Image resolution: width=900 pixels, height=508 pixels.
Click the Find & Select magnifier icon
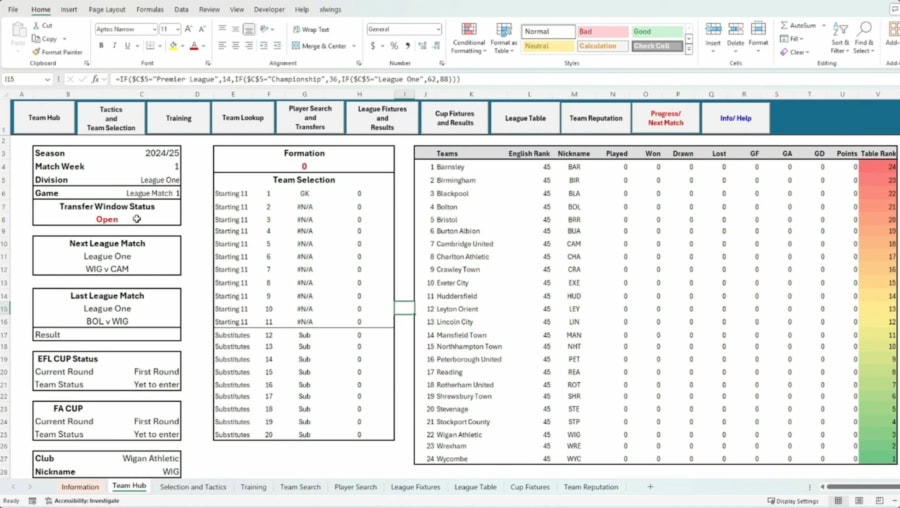[x=864, y=34]
